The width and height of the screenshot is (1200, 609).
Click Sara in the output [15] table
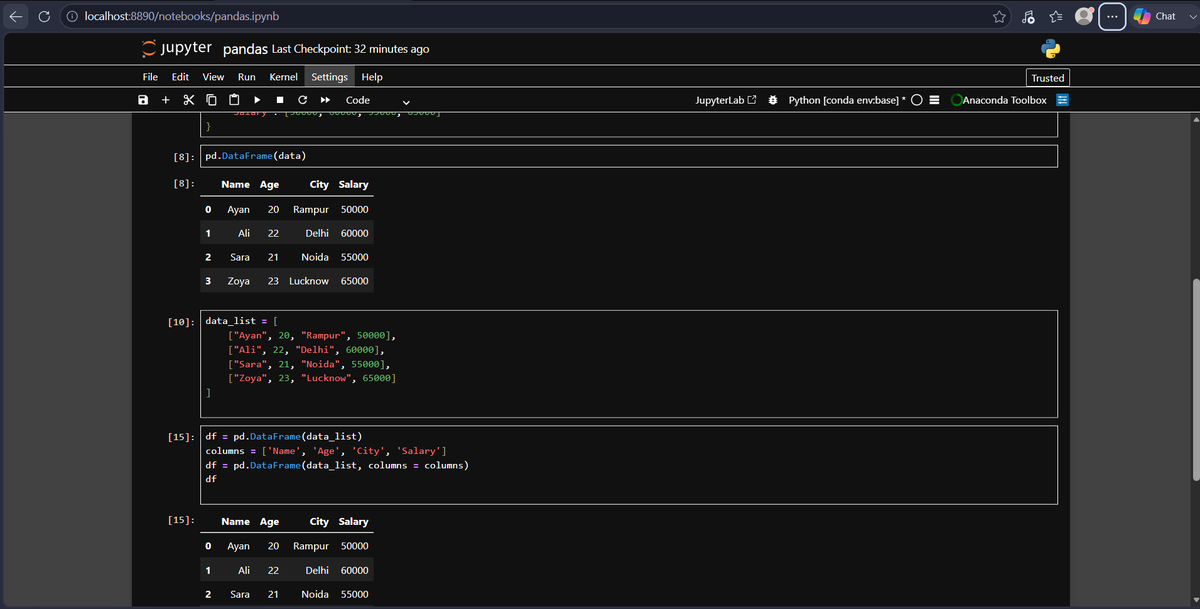click(240, 594)
